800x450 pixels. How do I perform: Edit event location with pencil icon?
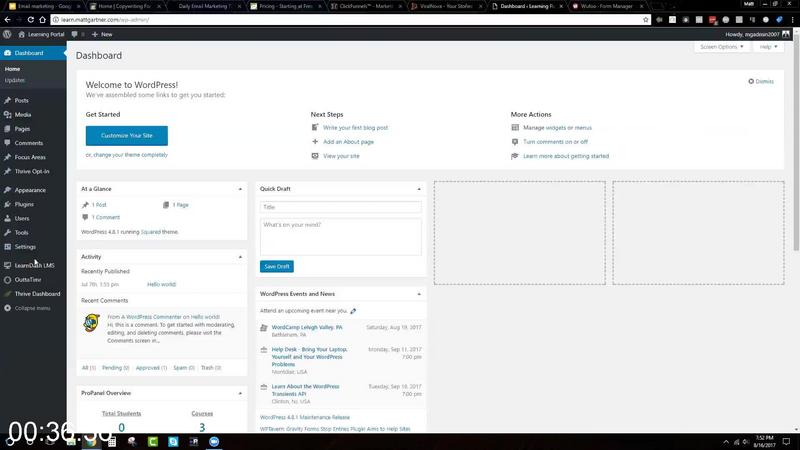click(353, 311)
